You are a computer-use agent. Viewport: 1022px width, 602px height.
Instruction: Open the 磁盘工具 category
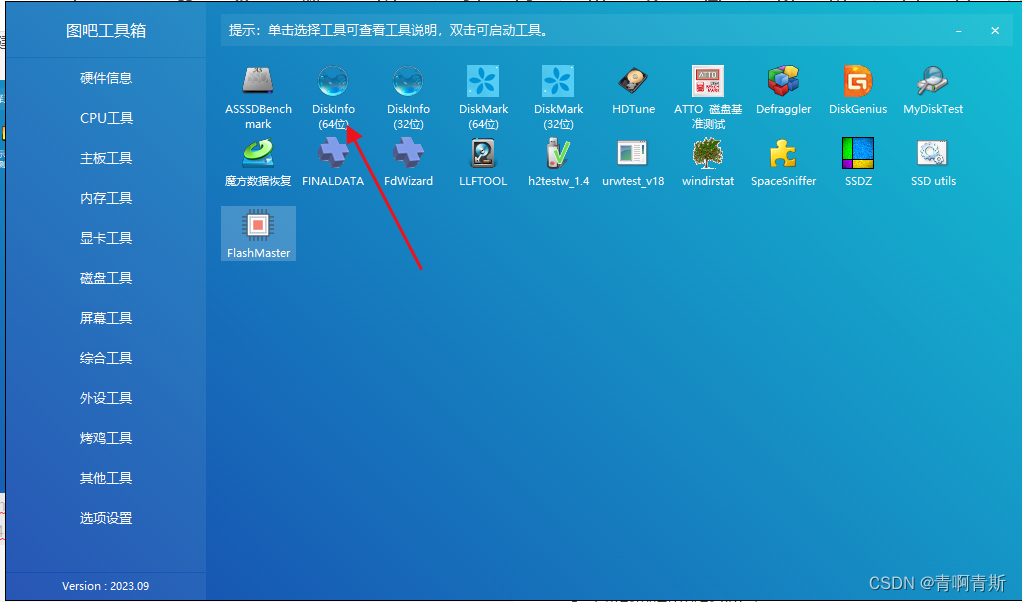pos(106,278)
